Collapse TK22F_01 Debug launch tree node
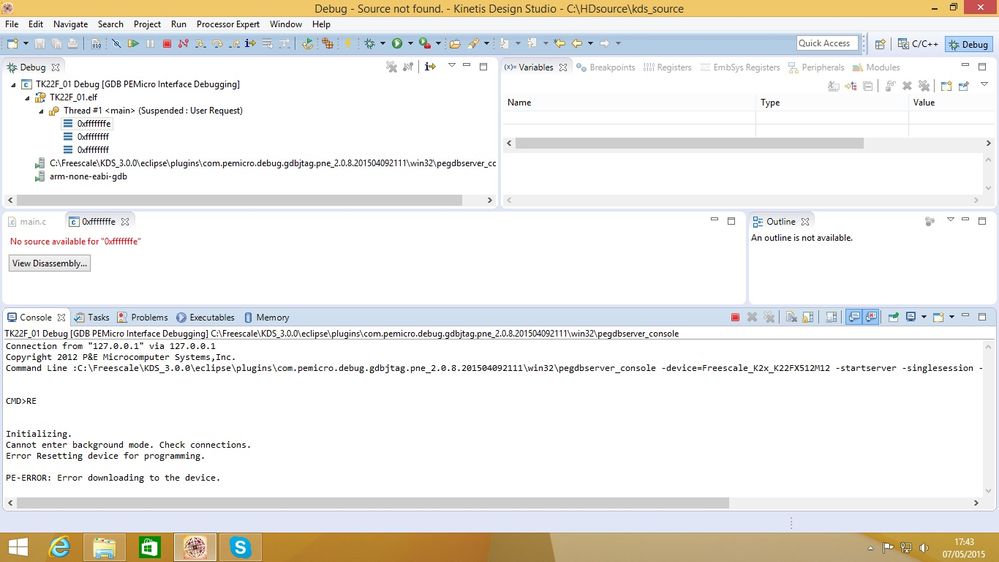Image resolution: width=999 pixels, height=562 pixels. pos(13,84)
